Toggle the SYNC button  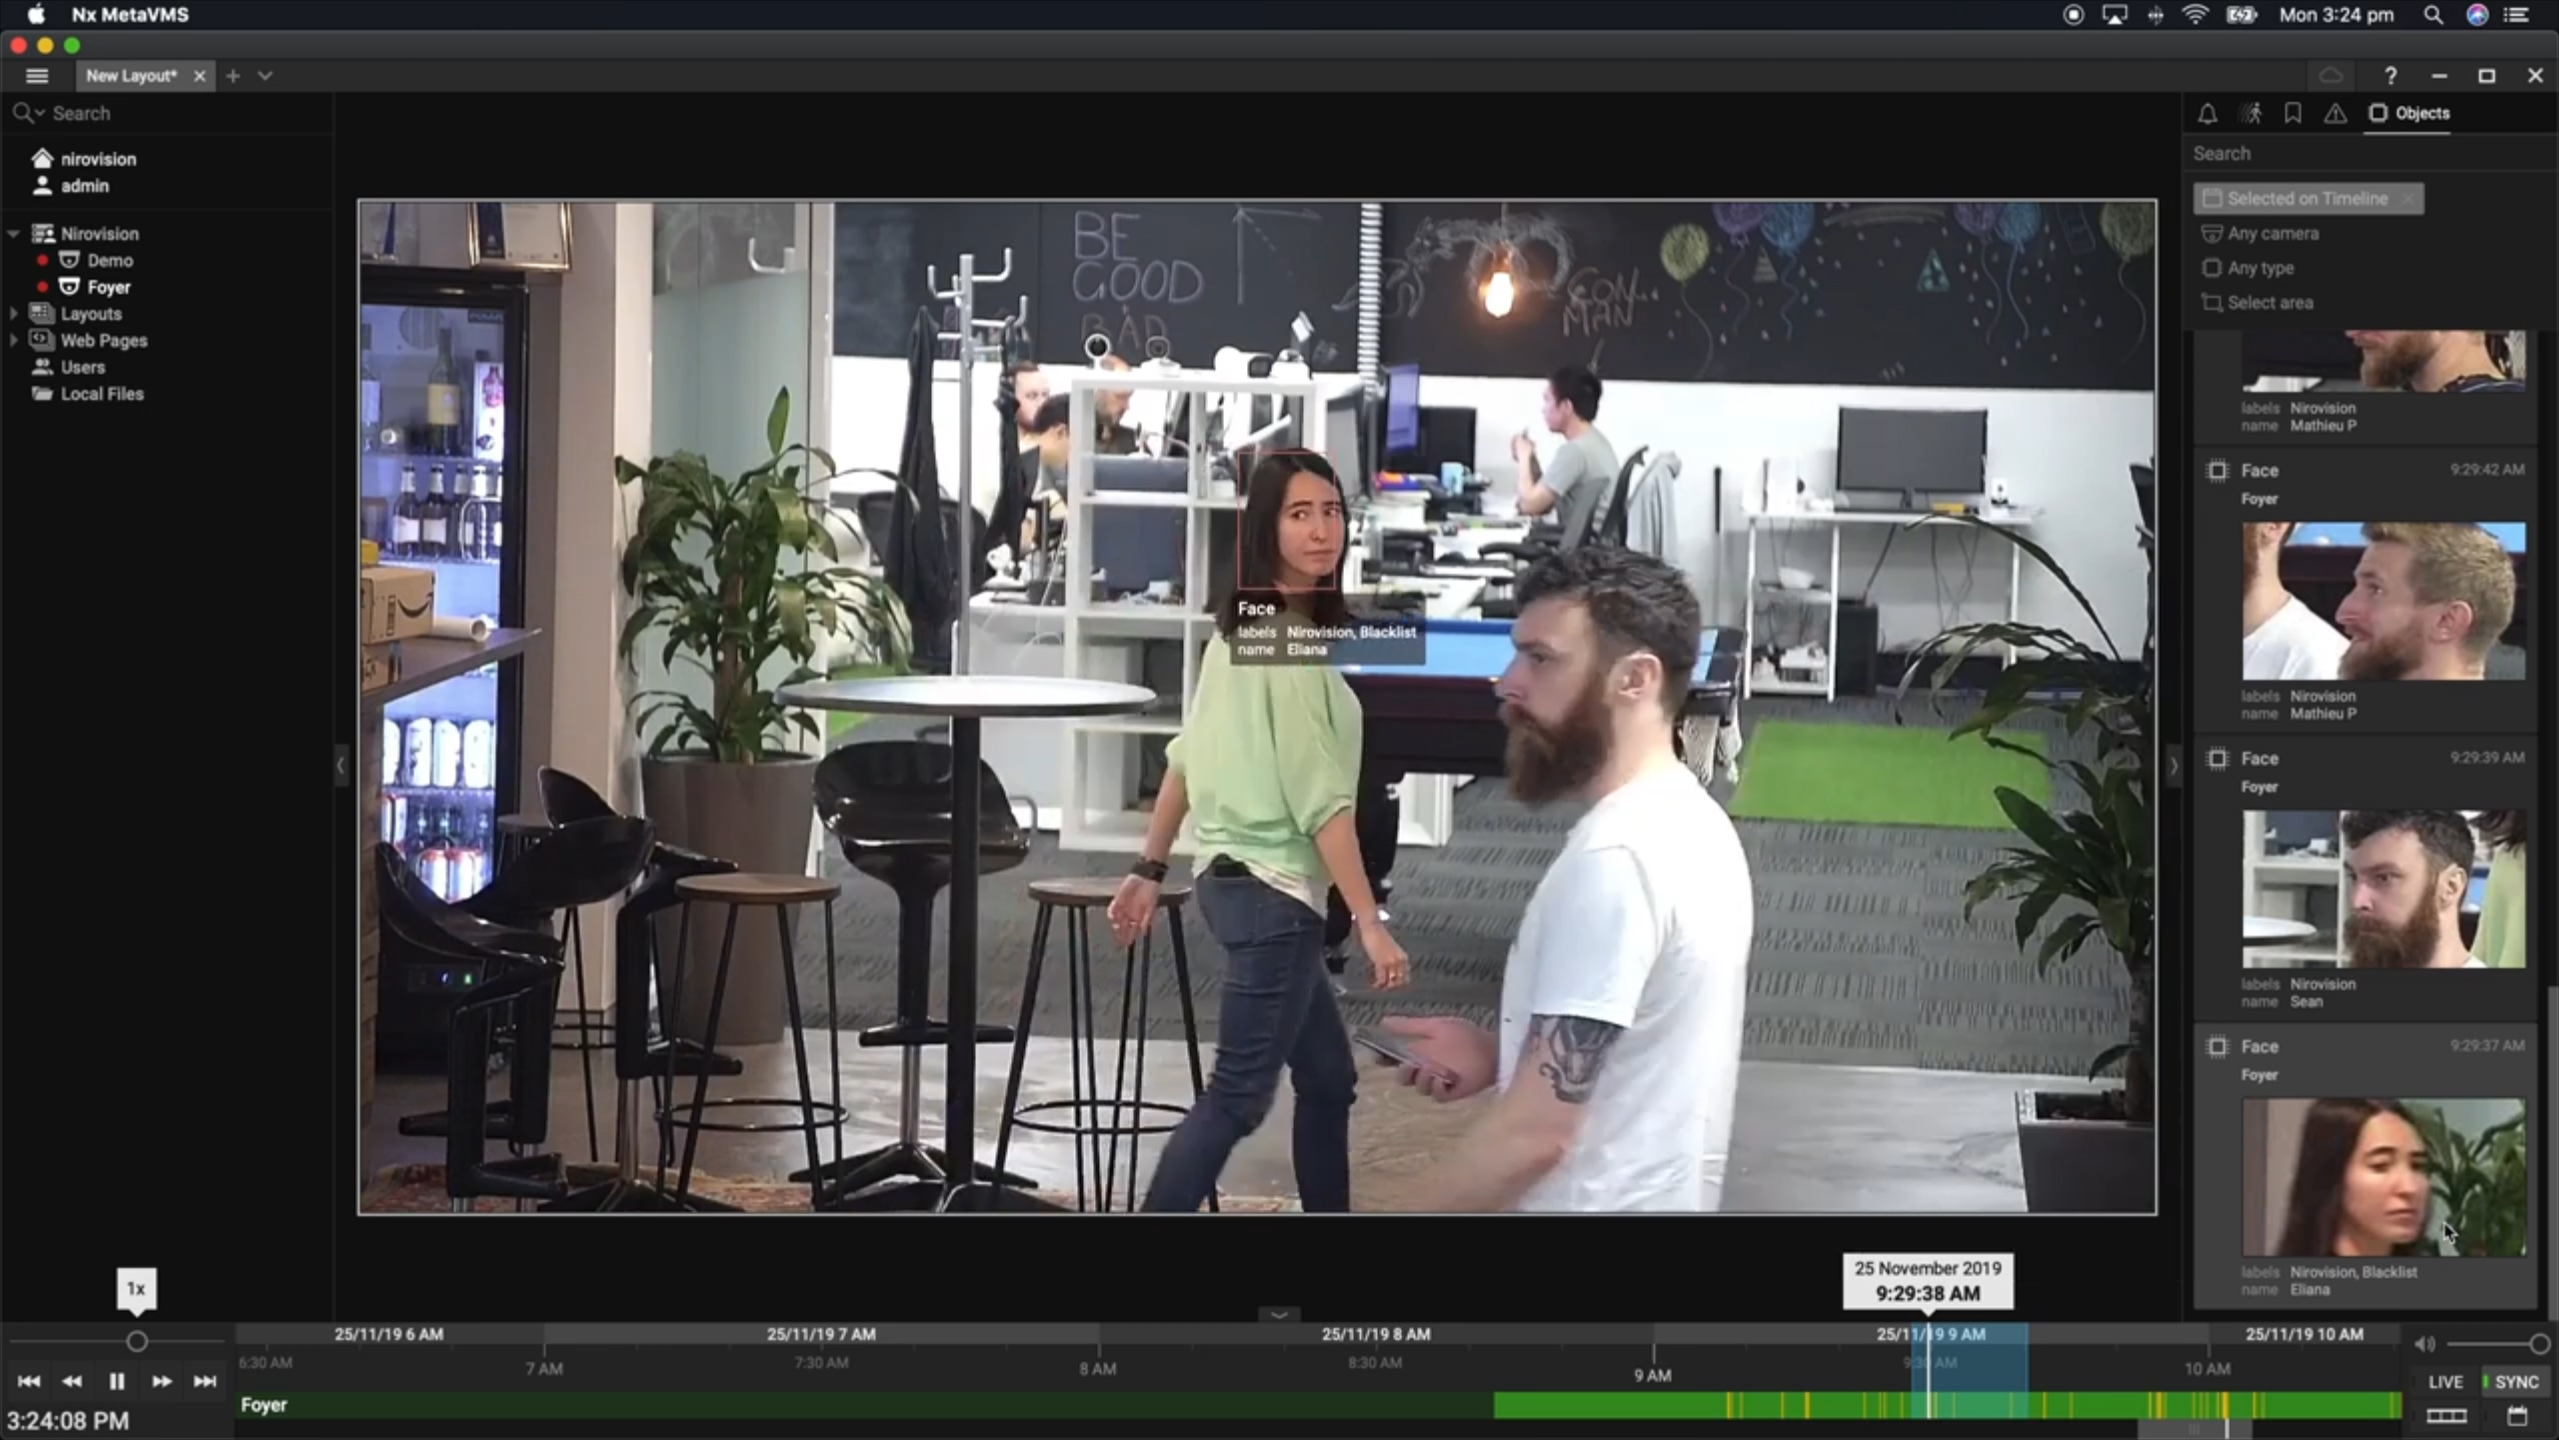2515,1381
